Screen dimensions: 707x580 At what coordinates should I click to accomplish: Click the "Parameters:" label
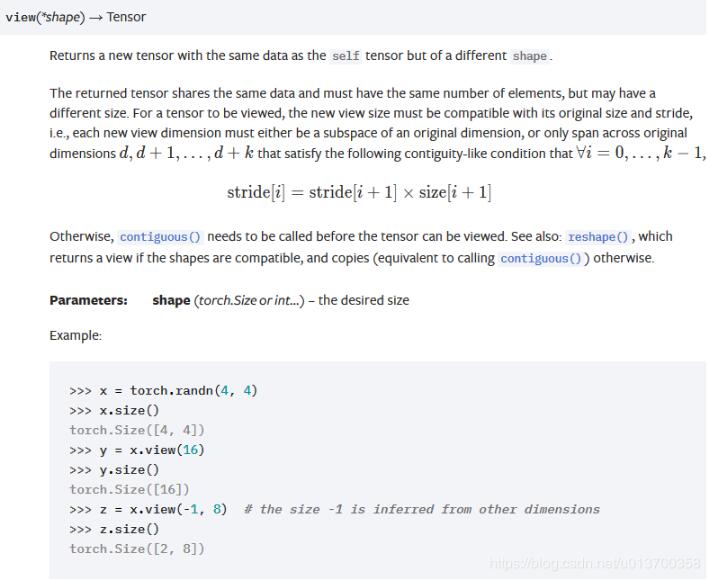click(88, 300)
